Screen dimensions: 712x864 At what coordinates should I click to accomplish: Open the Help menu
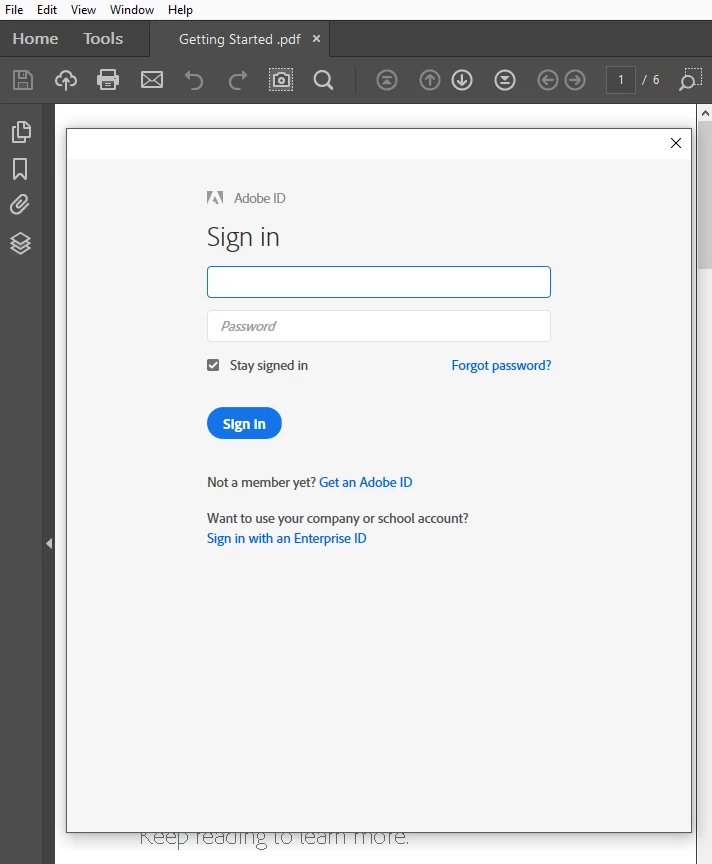point(180,10)
